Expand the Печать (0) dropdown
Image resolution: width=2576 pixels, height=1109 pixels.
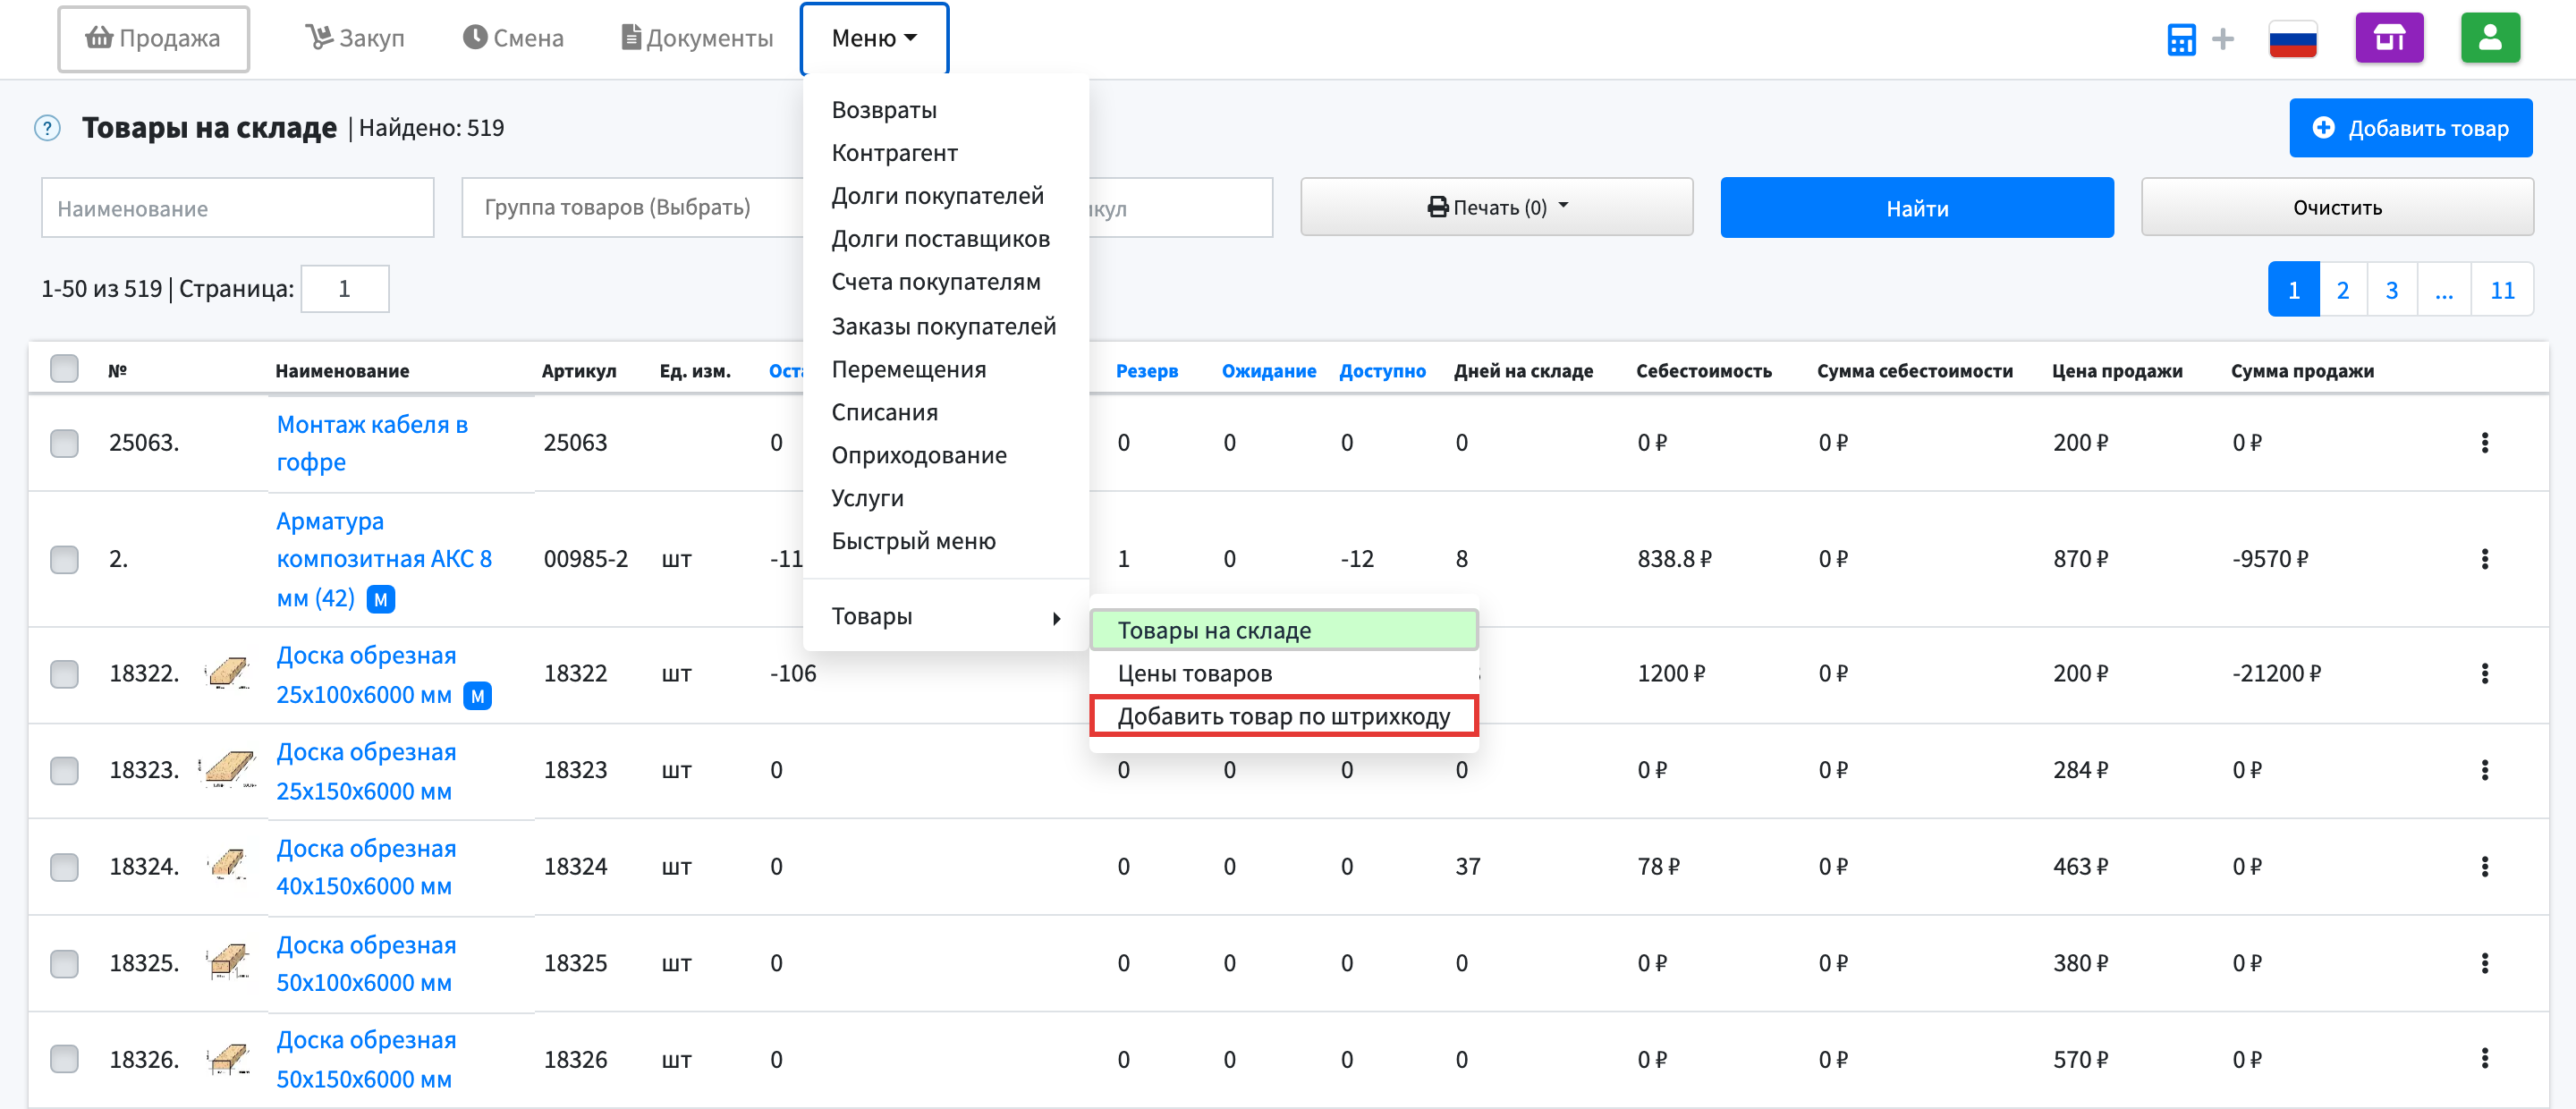pos(1496,207)
